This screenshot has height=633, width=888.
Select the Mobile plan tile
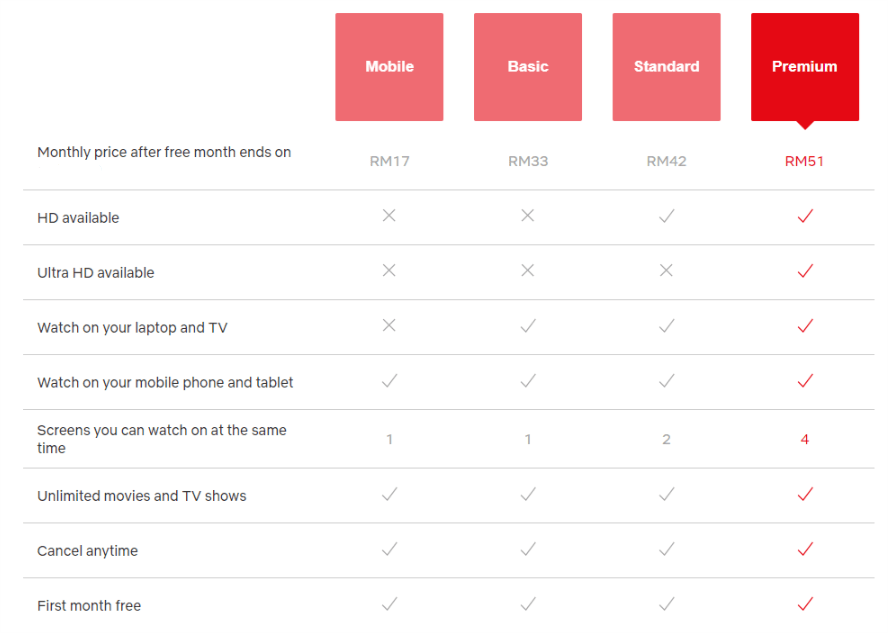pyautogui.click(x=389, y=67)
